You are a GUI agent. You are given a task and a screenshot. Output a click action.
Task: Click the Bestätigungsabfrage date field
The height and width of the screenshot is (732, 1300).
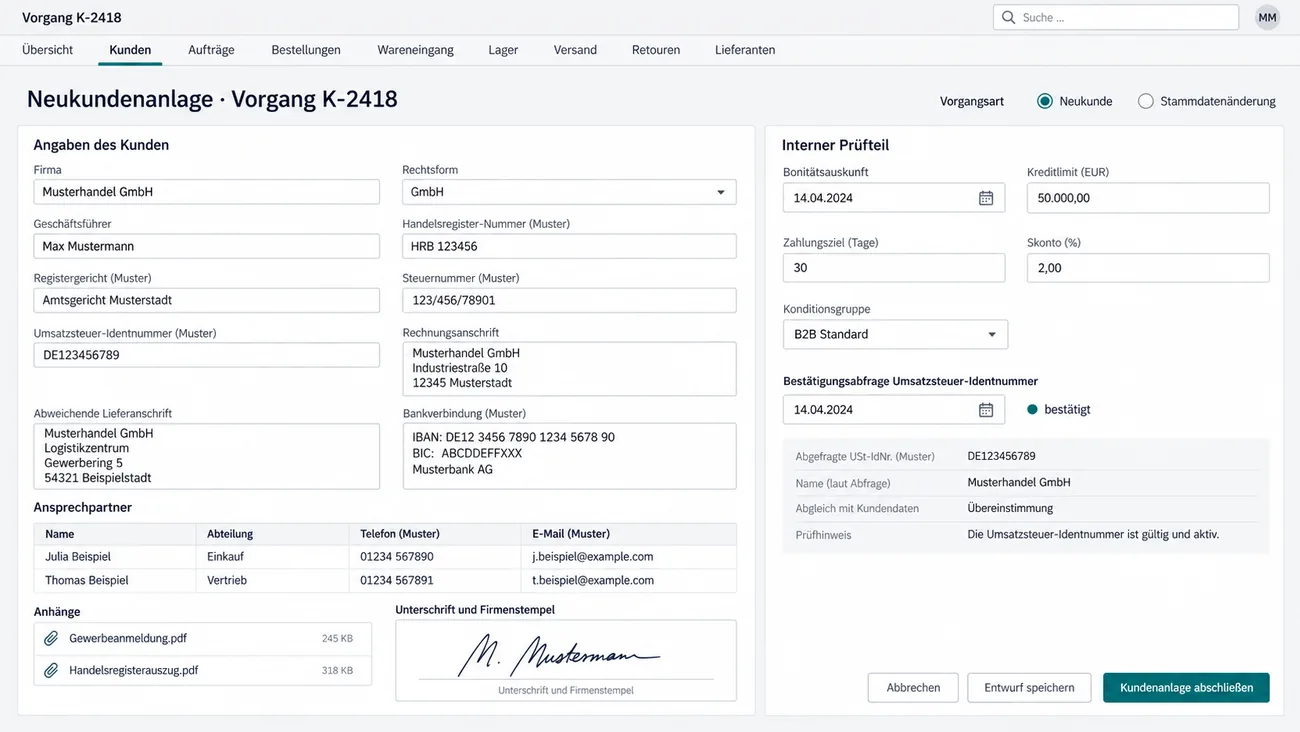click(x=894, y=410)
